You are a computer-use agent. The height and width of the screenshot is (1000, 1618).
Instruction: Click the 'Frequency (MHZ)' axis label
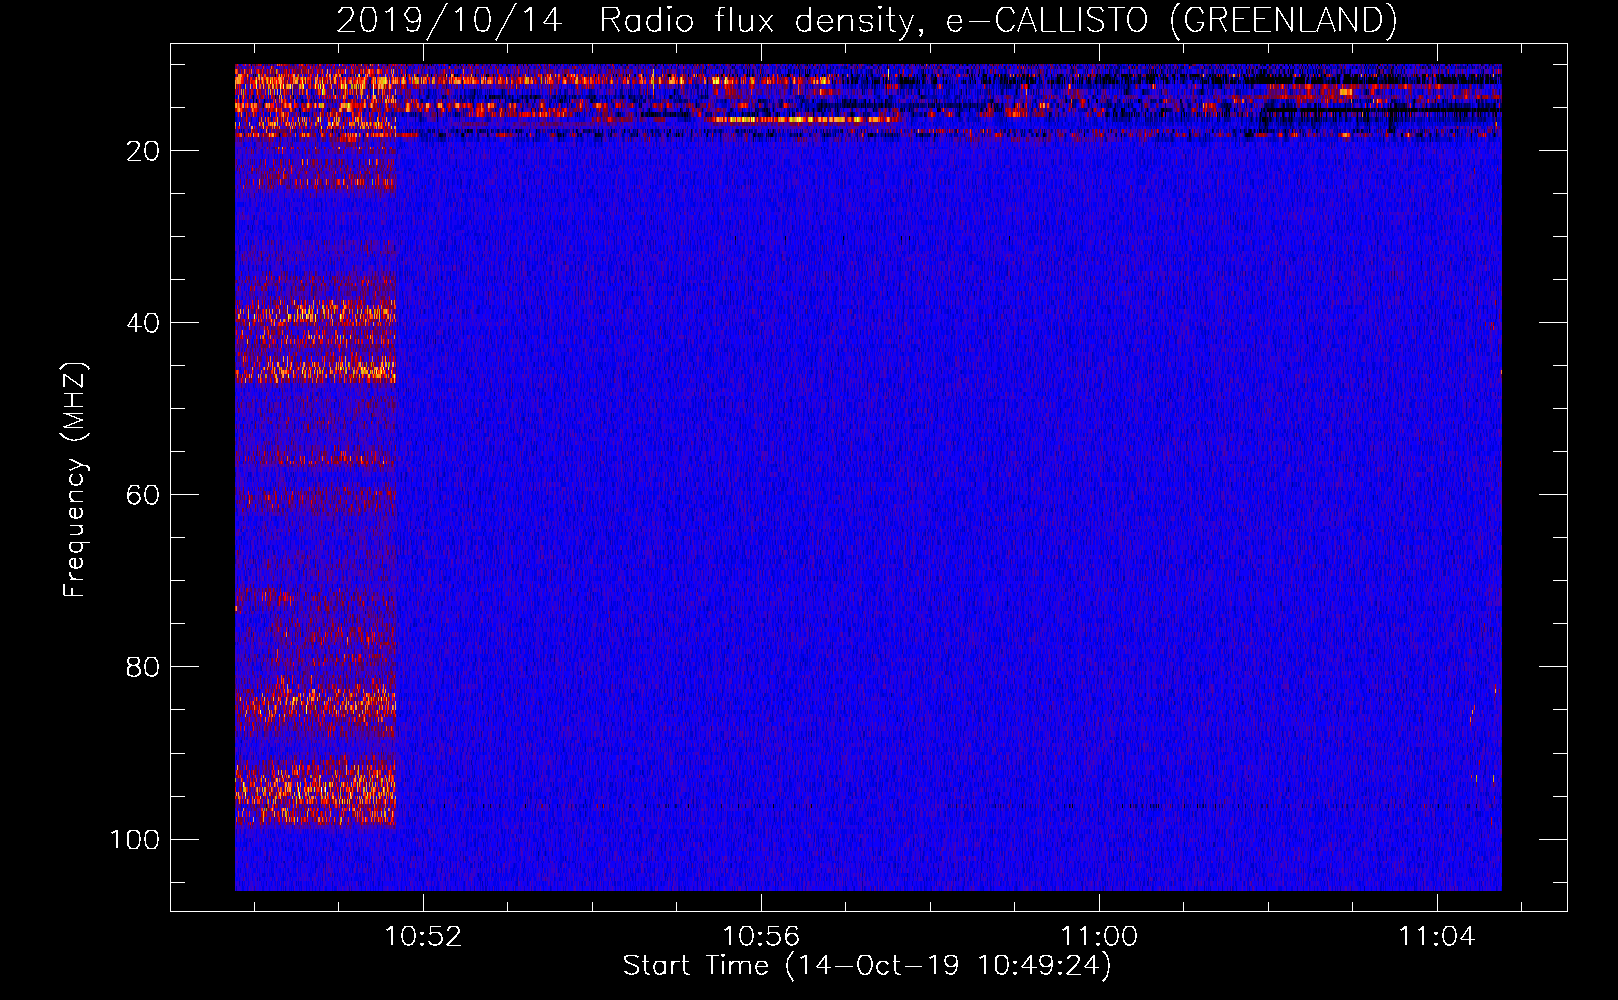coord(75,479)
